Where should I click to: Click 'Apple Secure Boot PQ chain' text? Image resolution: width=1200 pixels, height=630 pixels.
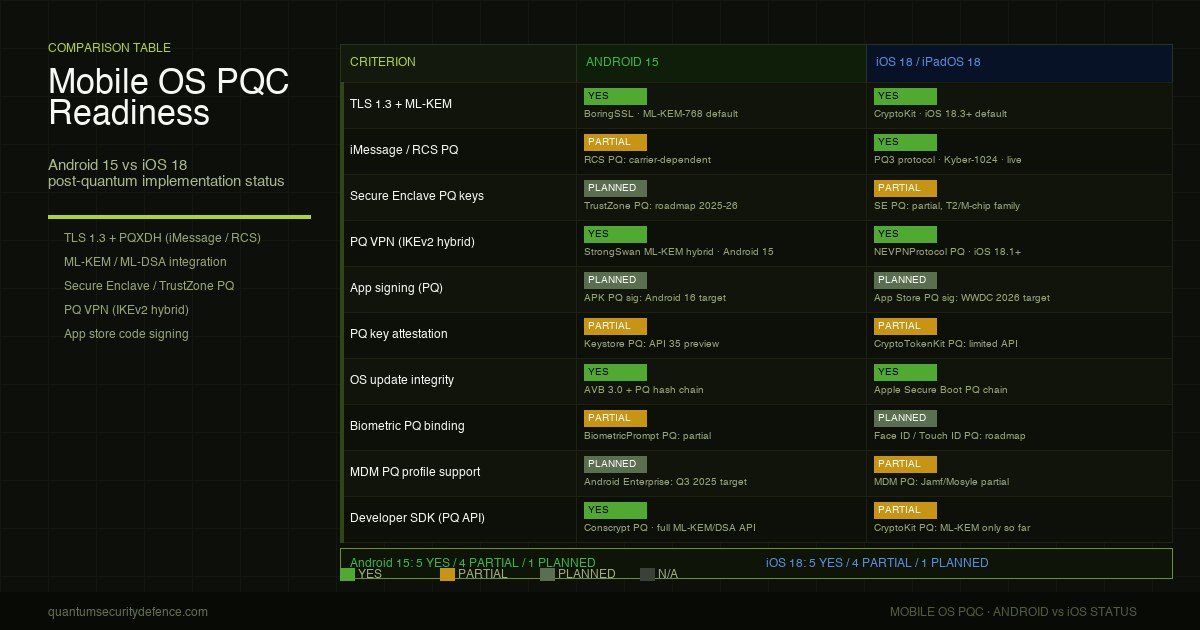click(941, 390)
